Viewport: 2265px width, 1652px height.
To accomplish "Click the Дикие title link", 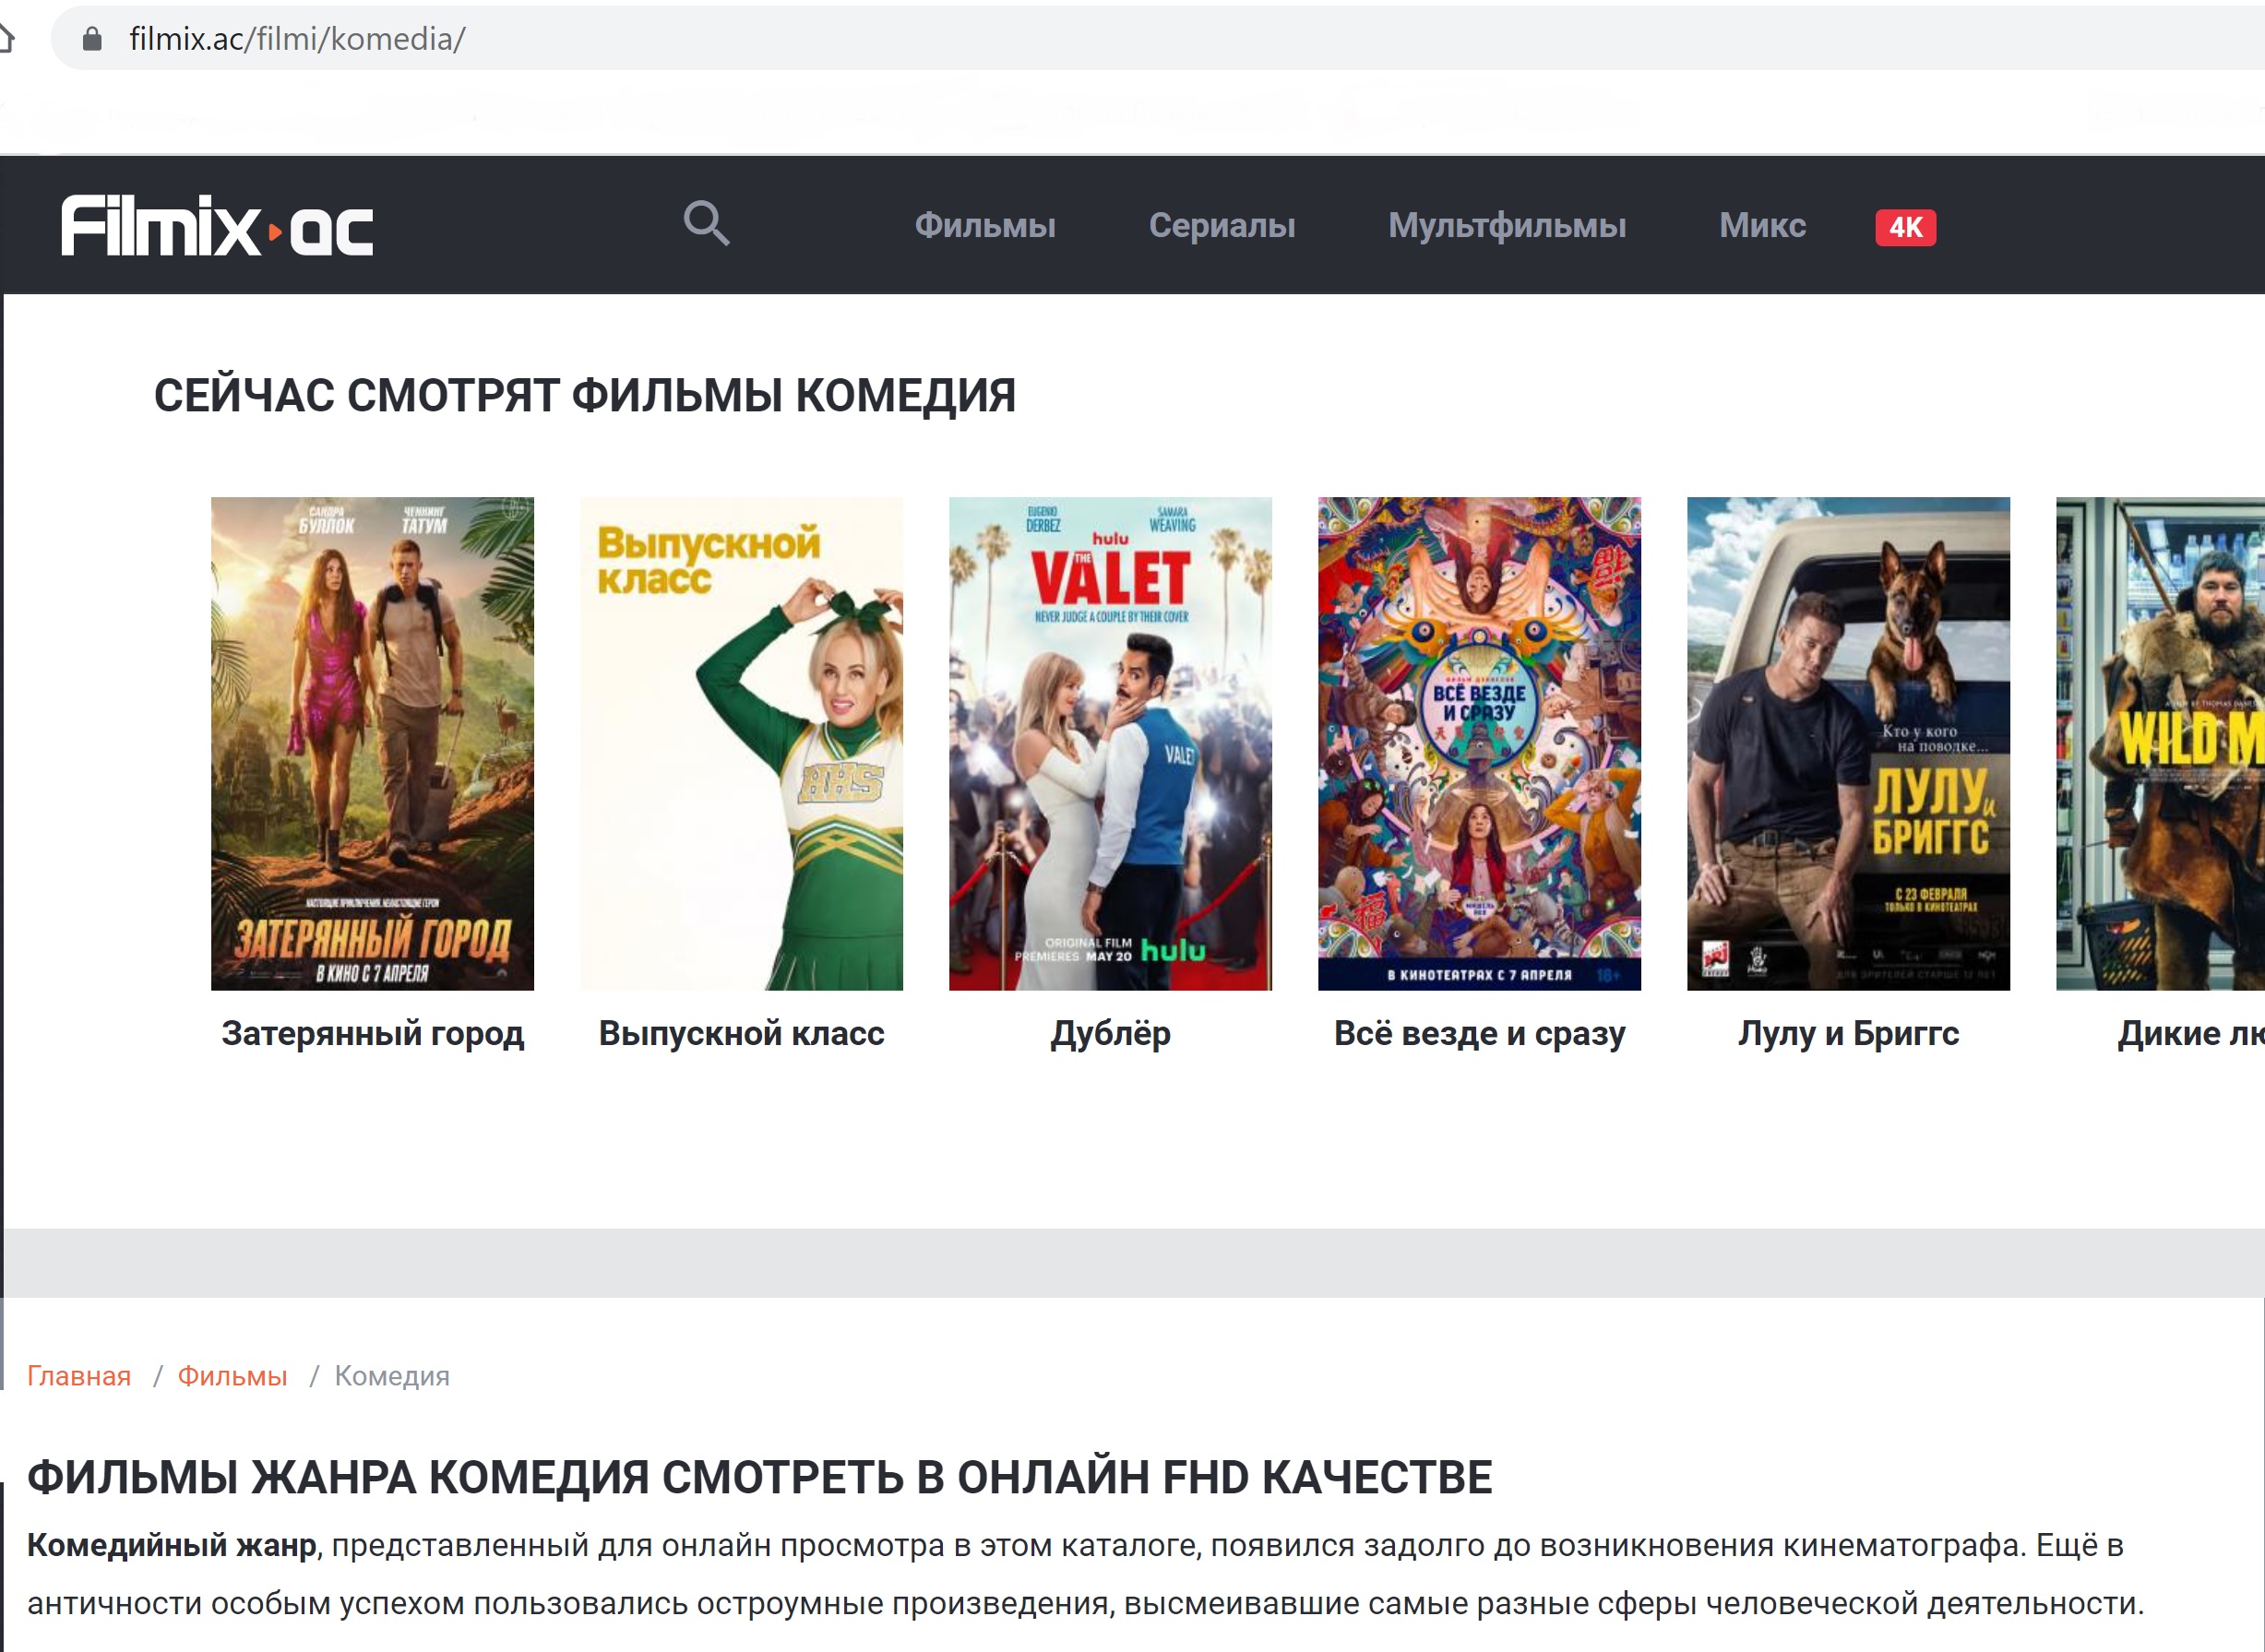I will 2190,1033.
